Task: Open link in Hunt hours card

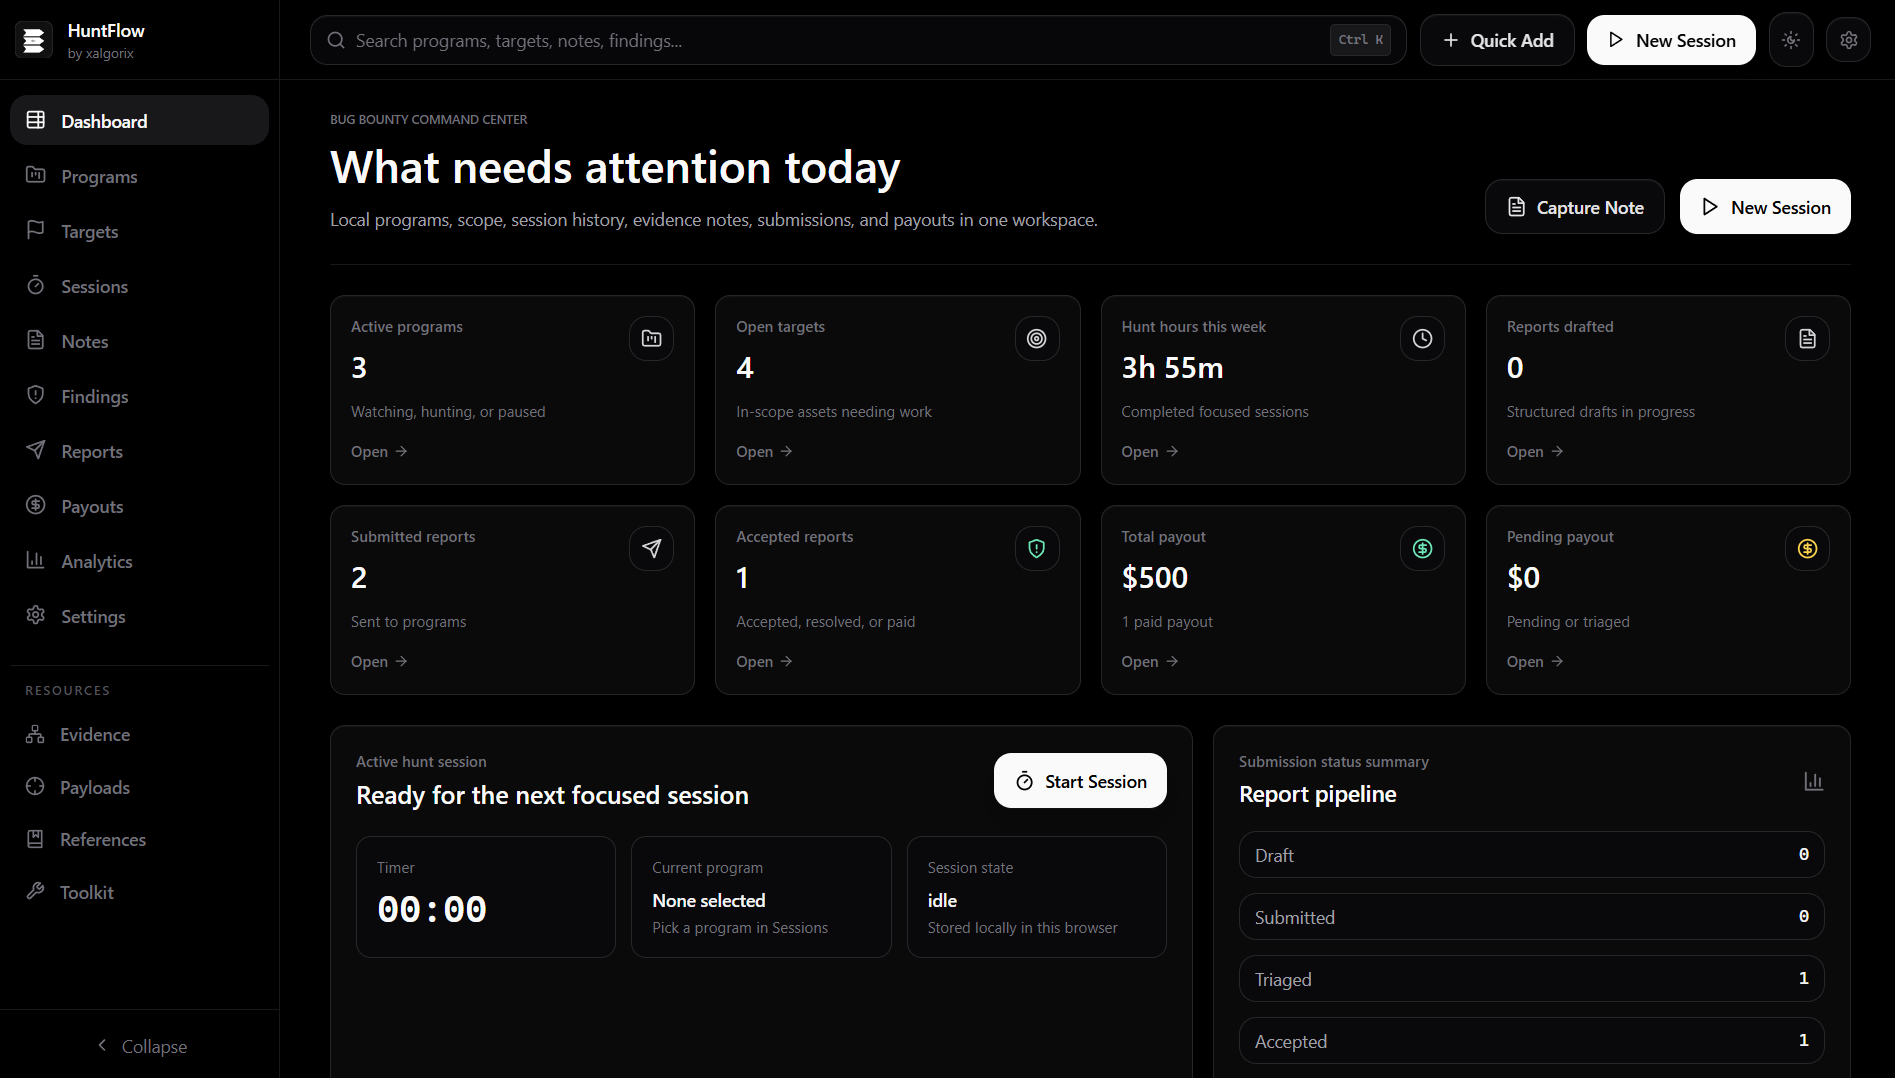Action: tap(1150, 452)
